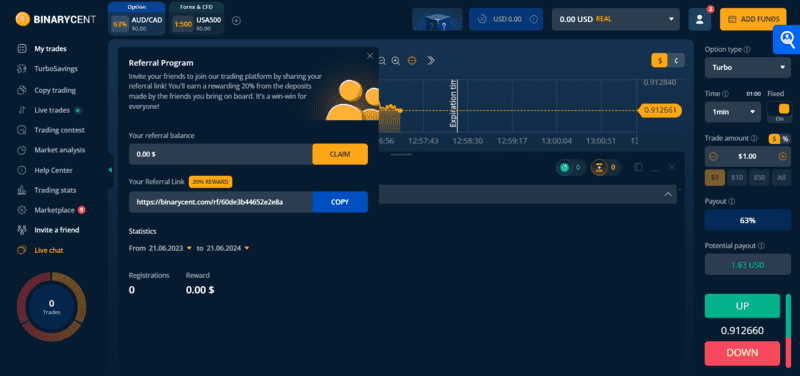Click the Help Center icon
Image resolution: width=800 pixels, height=376 pixels.
point(21,170)
